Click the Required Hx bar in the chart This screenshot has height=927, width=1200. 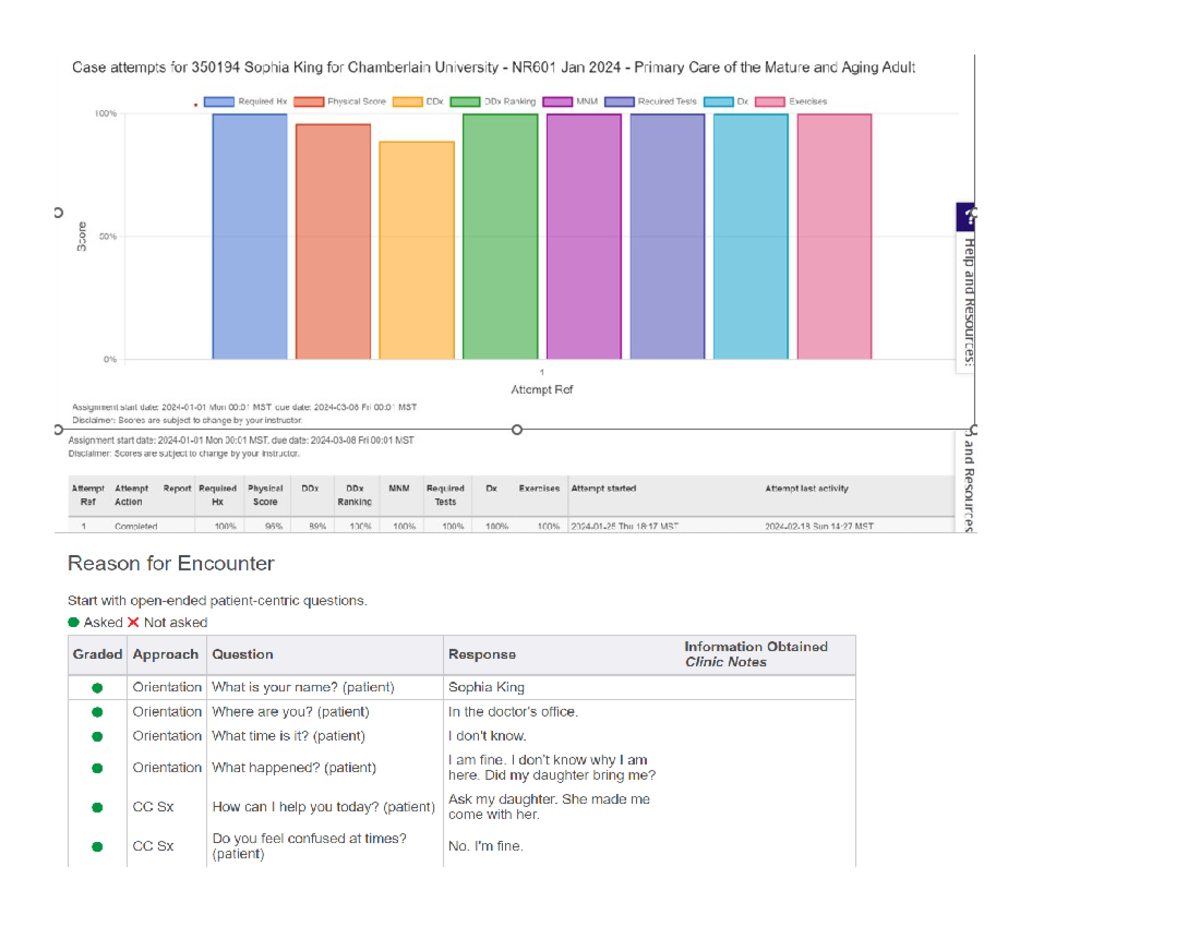248,235
